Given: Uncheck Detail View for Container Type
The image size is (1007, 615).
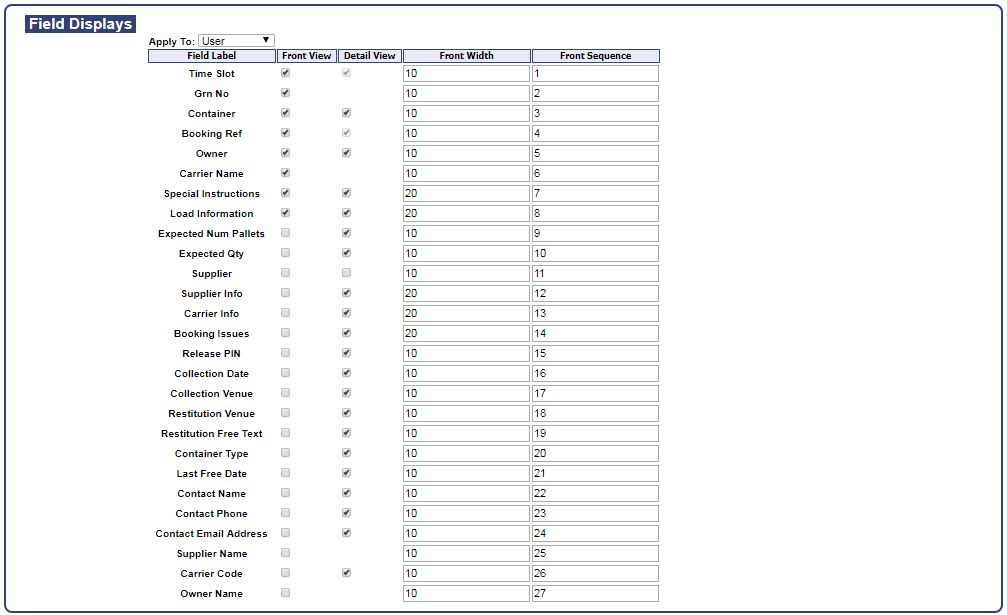Looking at the screenshot, I should click(346, 452).
